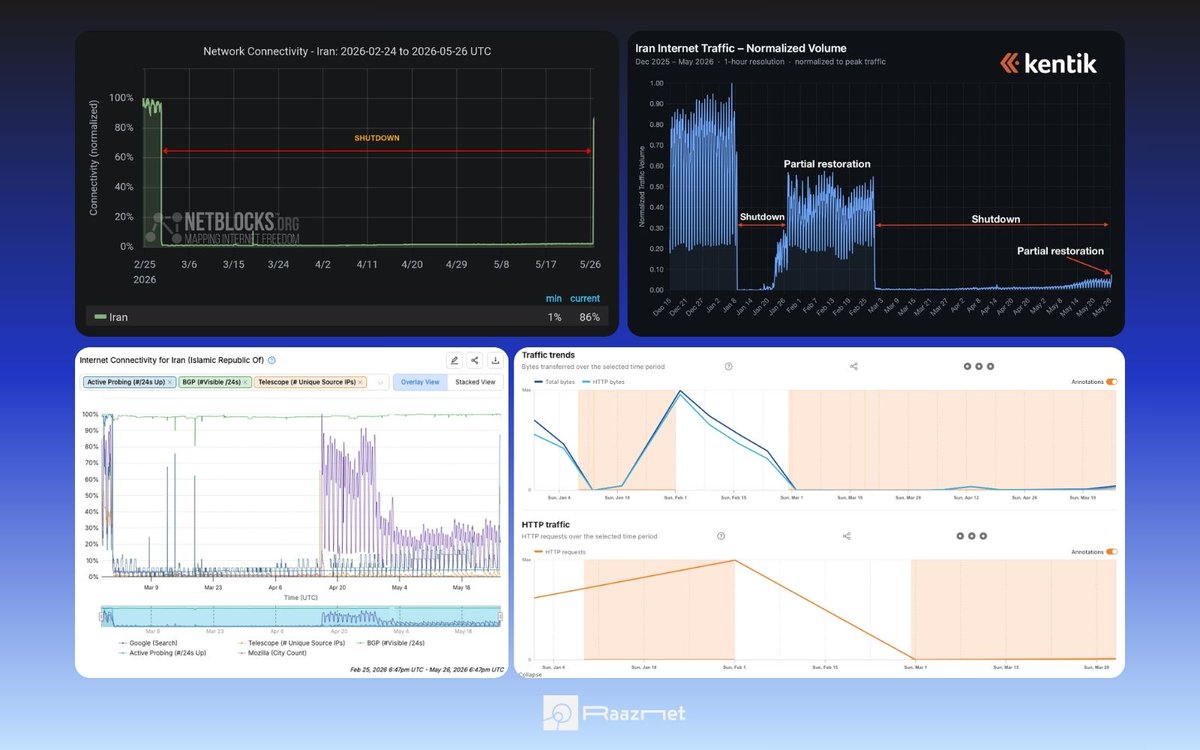Click the leftmost circular button in Traffic trends header
Screen dimensions: 1200x750
coord(967,366)
